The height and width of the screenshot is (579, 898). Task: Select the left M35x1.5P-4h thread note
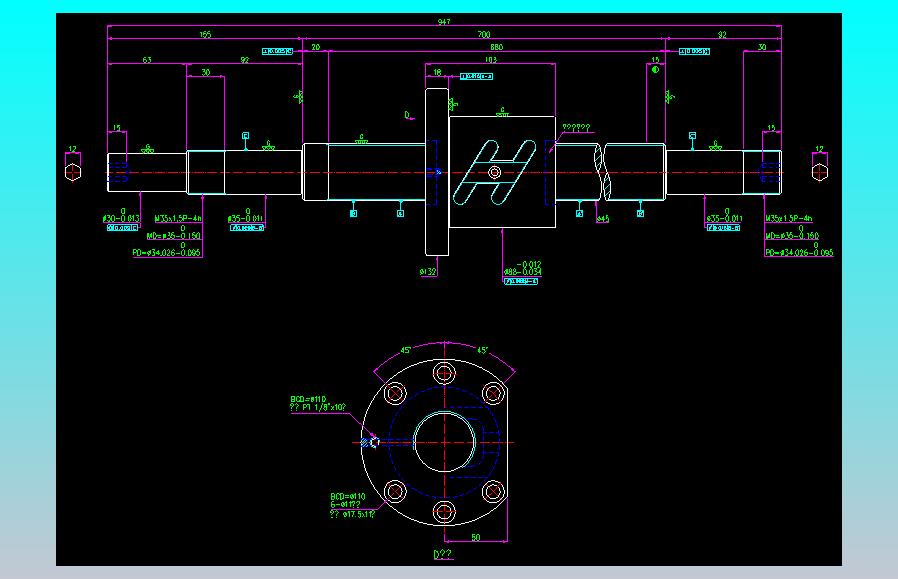coord(178,218)
